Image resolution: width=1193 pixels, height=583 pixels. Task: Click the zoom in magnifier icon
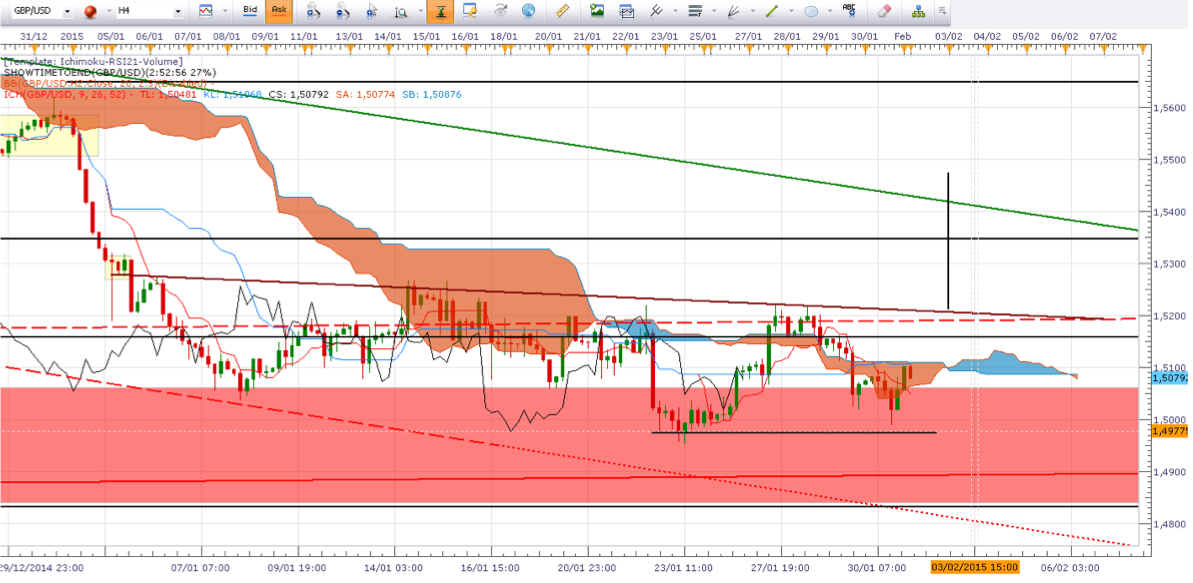tap(312, 11)
